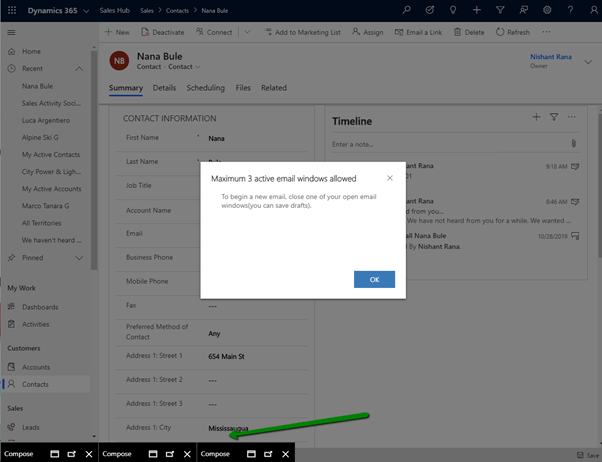602x462 pixels.
Task: Go to Accounts in the sidebar
Action: [x=37, y=367]
